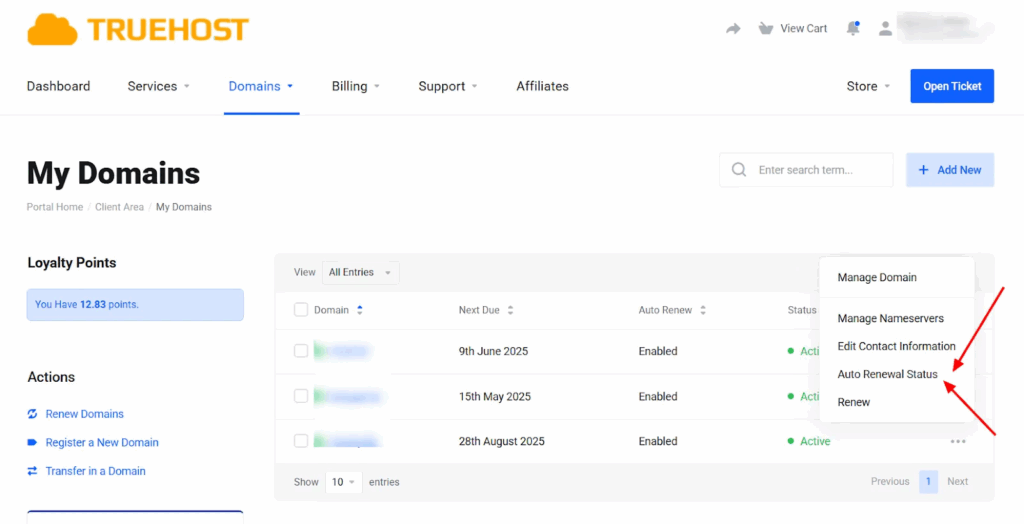Viewport: 1024px width, 524px height.
Task: Open three-dot menu for 28th August 2025 row
Action: click(958, 441)
